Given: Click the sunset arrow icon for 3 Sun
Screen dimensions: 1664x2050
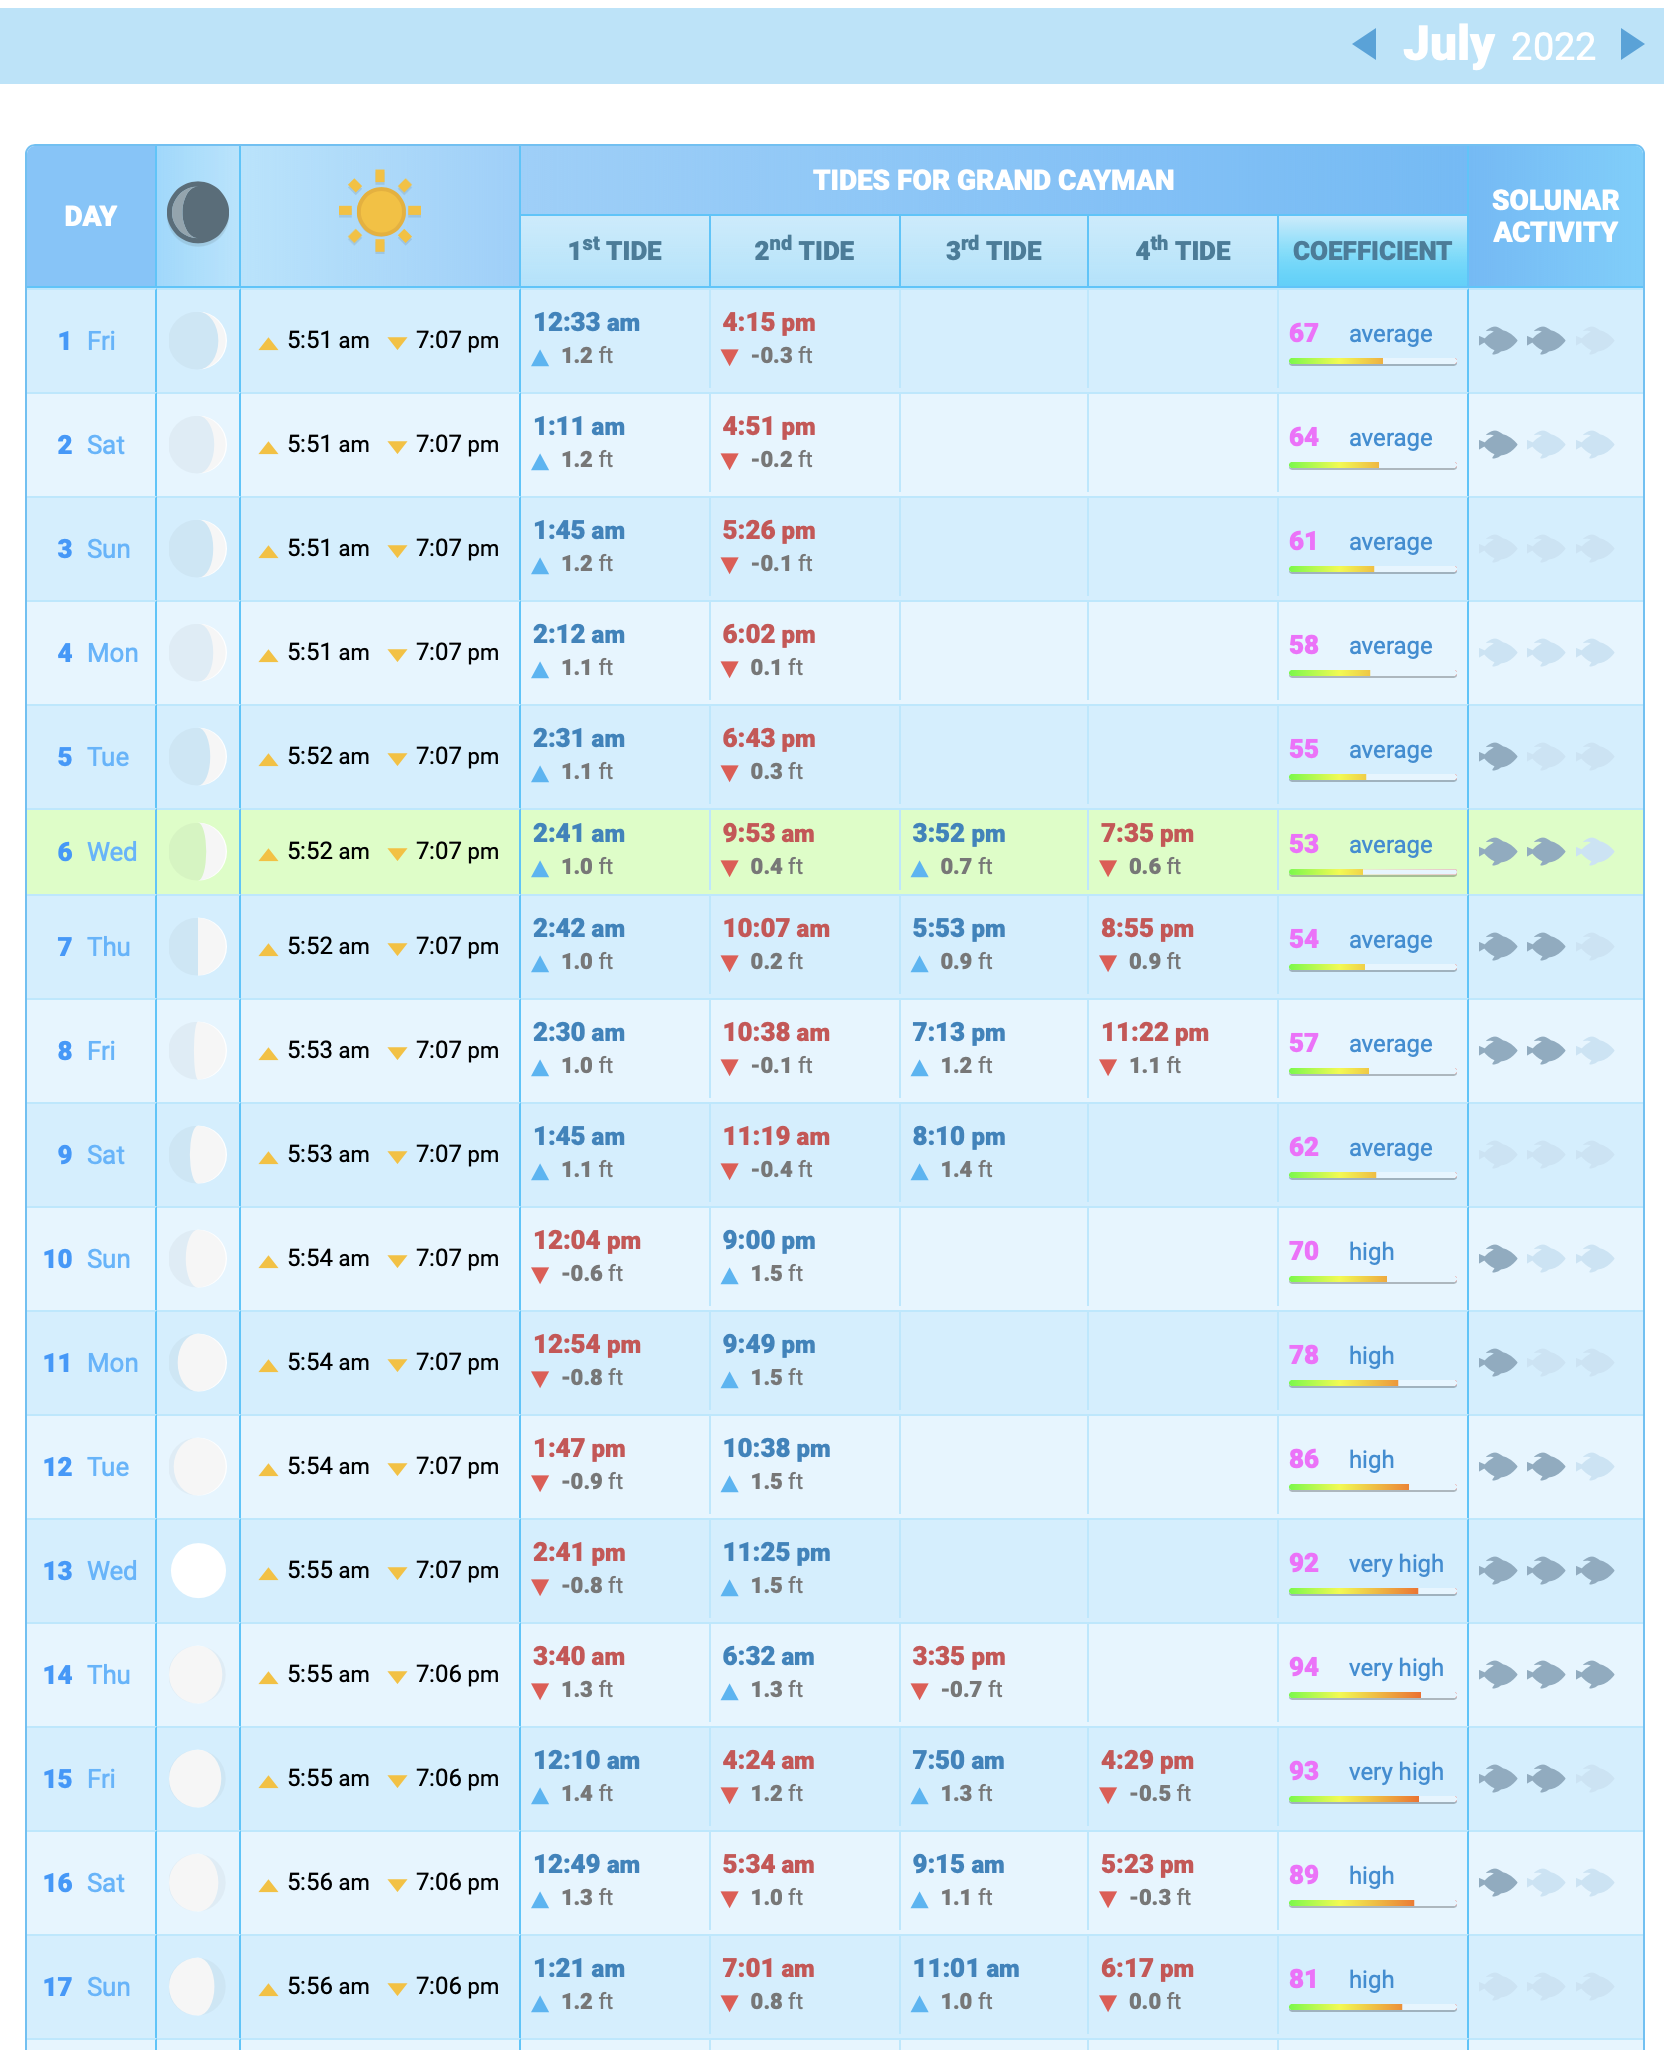Looking at the screenshot, I should 397,551.
